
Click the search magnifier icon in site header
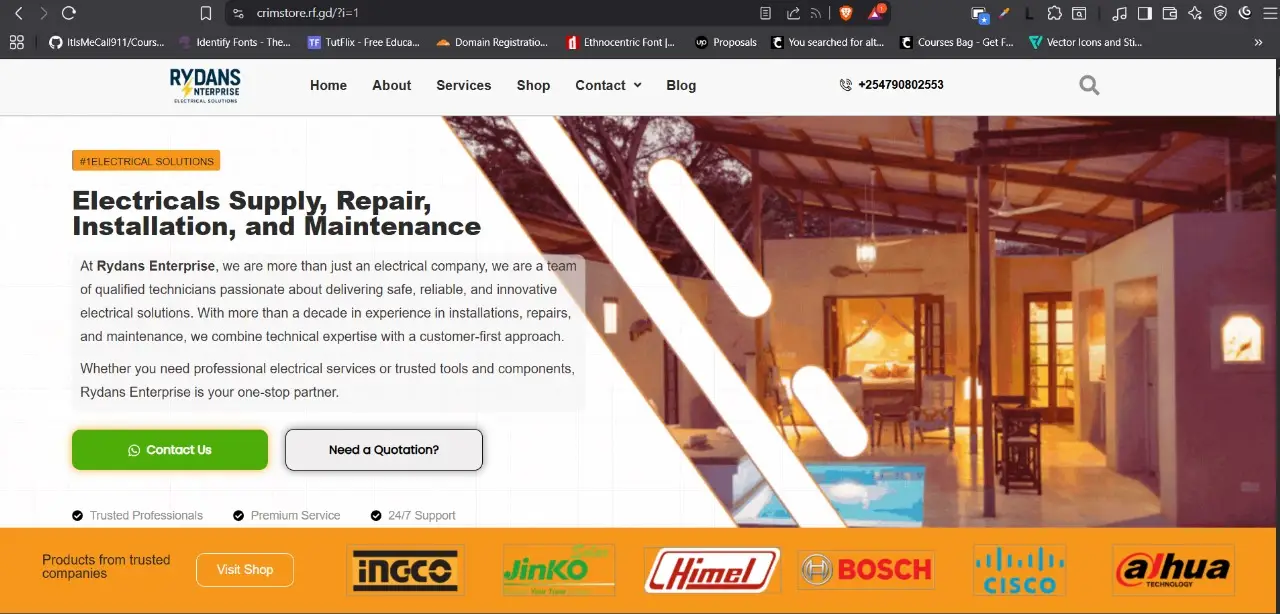tap(1089, 86)
